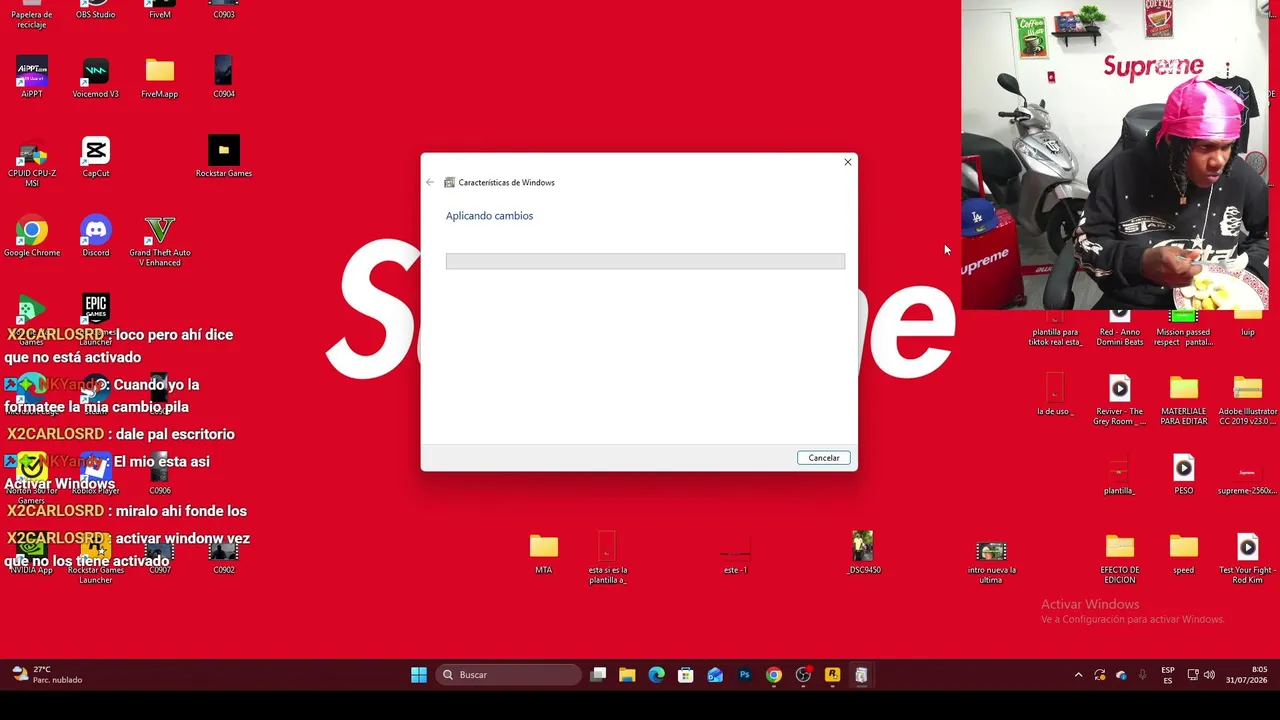Image resolution: width=1280 pixels, height=720 pixels.
Task: Cancel the Windows features changes
Action: pos(824,458)
